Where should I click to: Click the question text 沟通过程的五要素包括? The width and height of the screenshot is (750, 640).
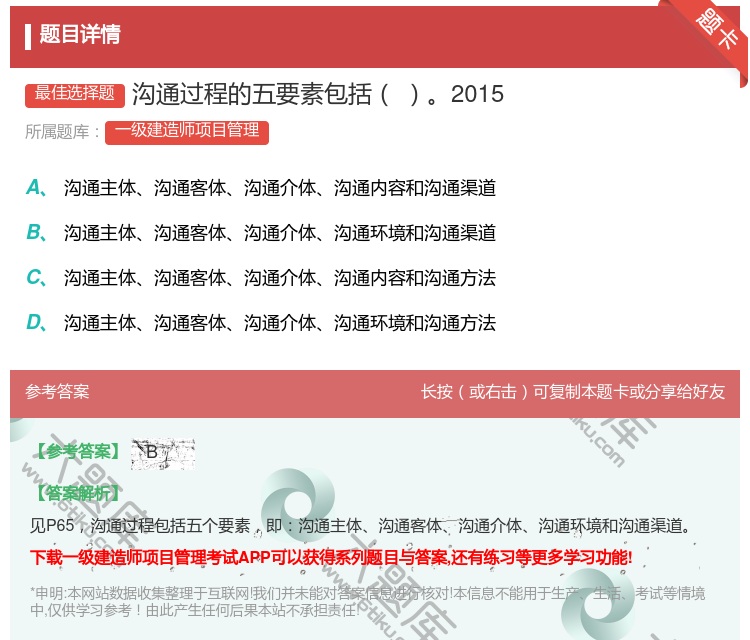(x=318, y=94)
